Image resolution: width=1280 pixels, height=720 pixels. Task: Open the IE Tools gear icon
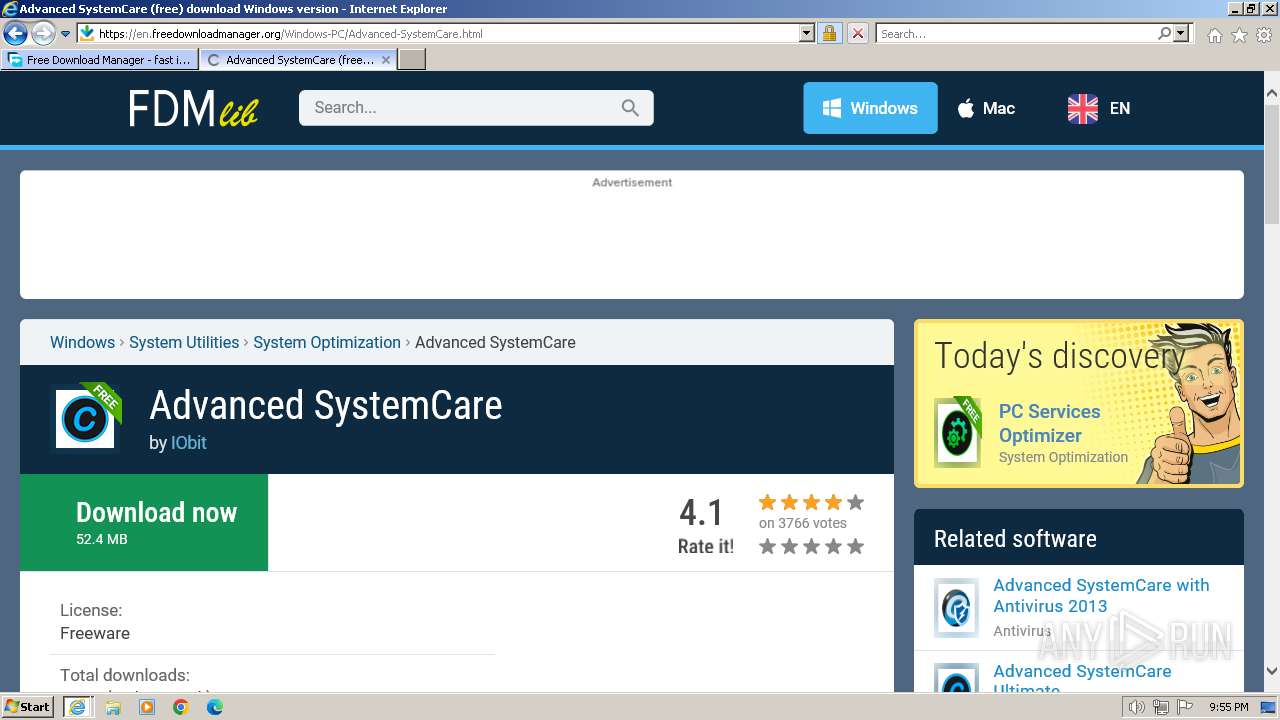pos(1264,35)
